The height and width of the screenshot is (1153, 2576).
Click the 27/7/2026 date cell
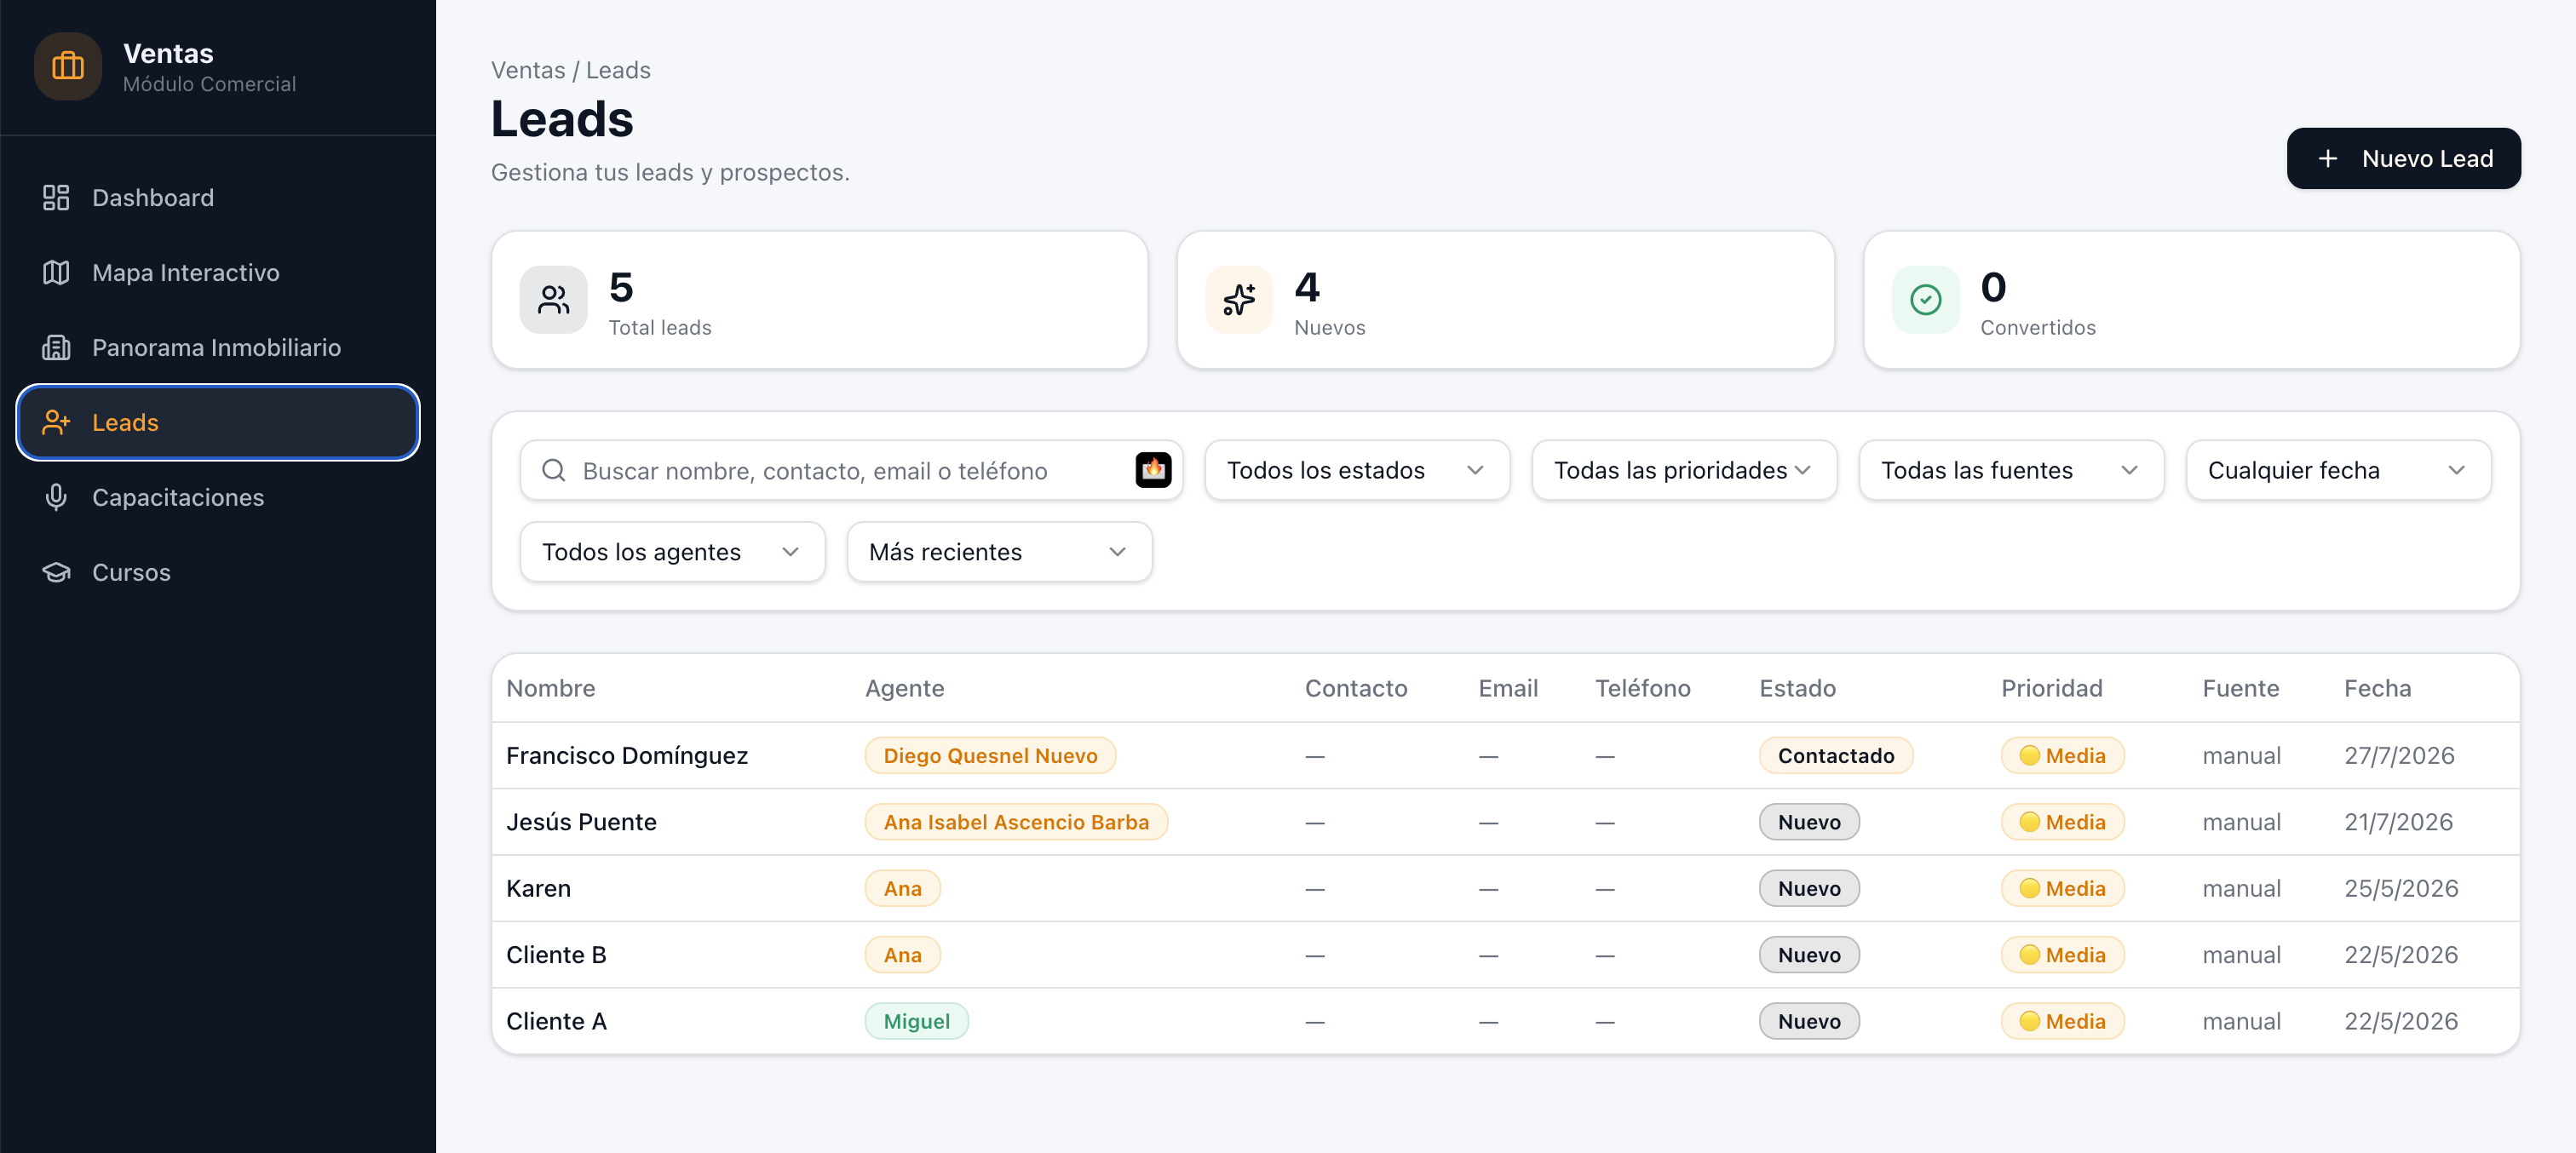click(x=2399, y=756)
